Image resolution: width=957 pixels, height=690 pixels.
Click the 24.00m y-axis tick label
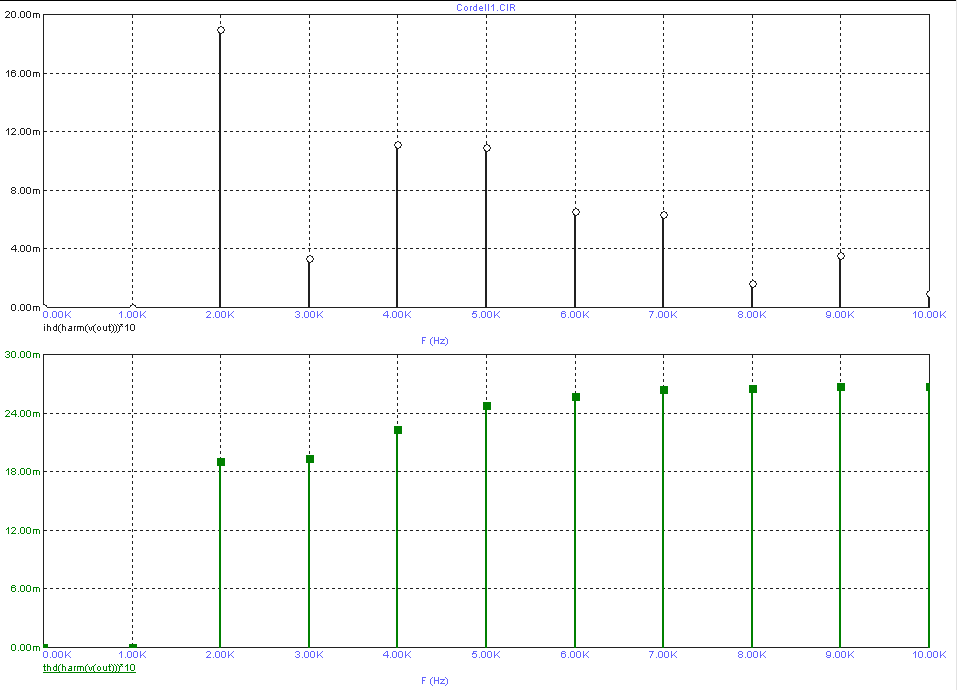(22, 413)
